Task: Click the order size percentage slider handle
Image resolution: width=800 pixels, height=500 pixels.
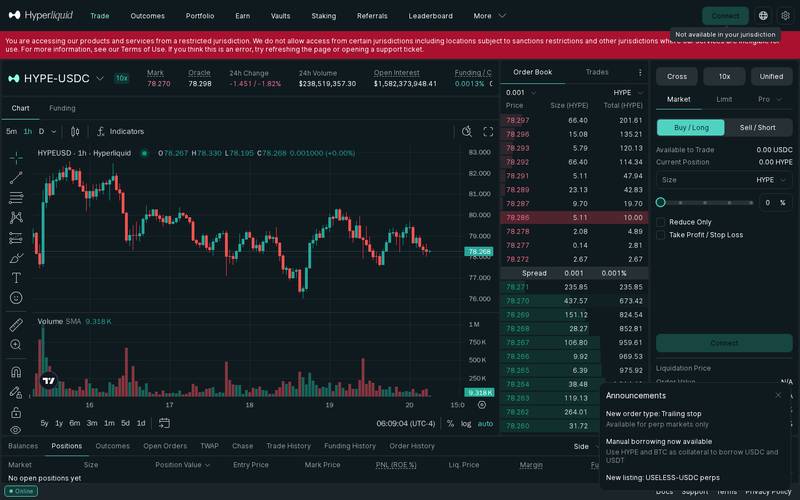Action: coord(661,203)
